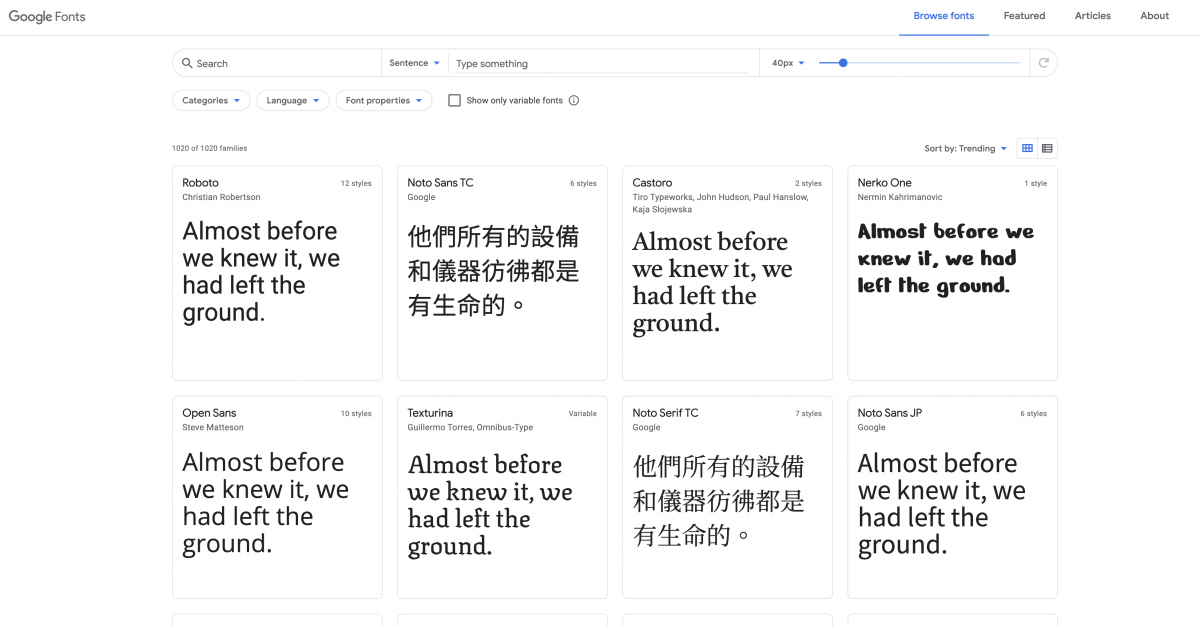Open the Sort by Trending dropdown
This screenshot has width=1200, height=626.
click(x=966, y=148)
